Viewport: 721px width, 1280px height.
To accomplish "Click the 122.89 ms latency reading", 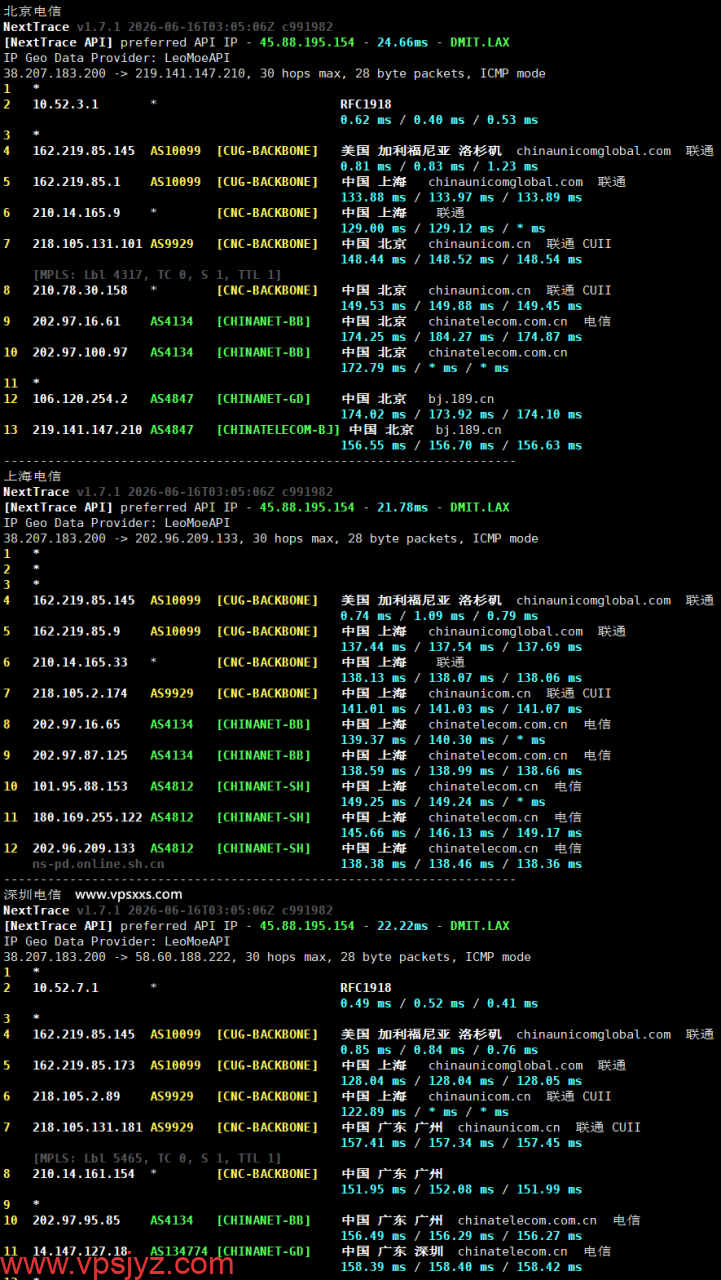I will (x=374, y=1111).
